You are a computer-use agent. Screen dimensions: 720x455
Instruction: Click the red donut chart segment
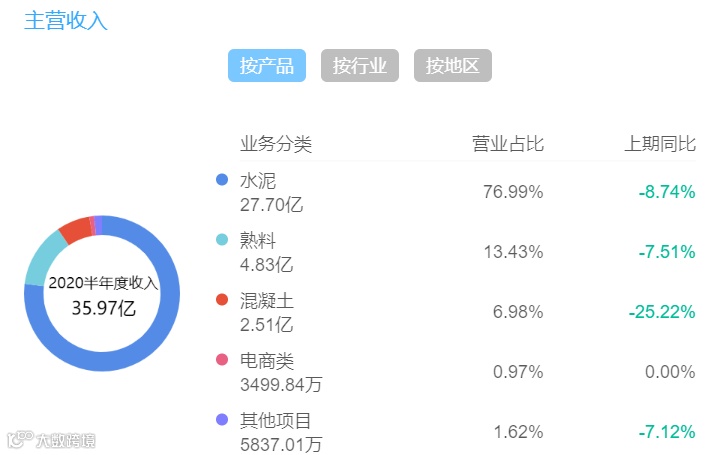(74, 229)
